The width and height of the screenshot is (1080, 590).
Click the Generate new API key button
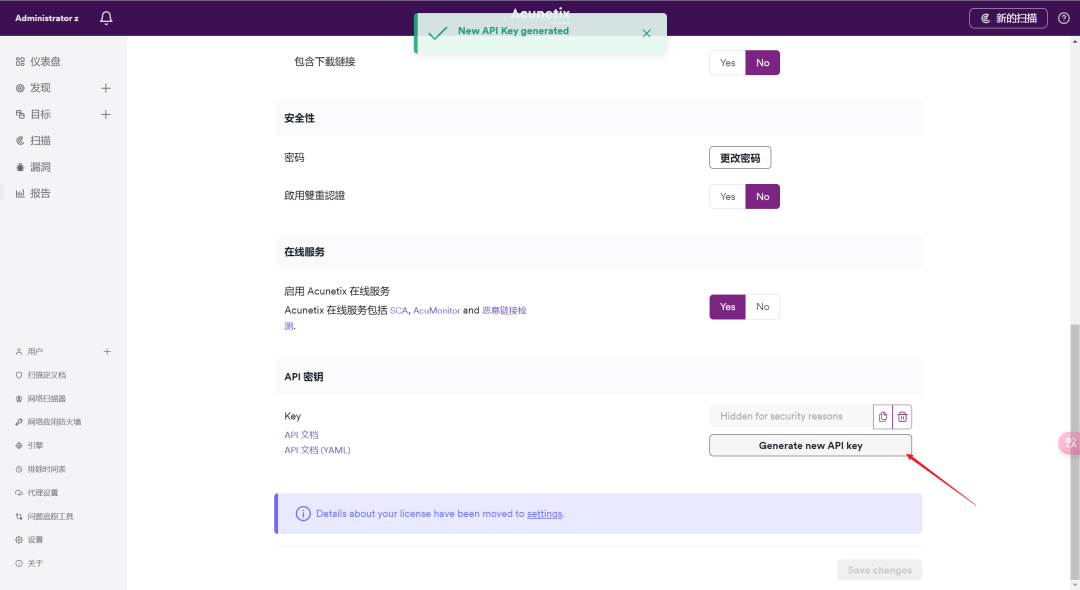tap(810, 446)
